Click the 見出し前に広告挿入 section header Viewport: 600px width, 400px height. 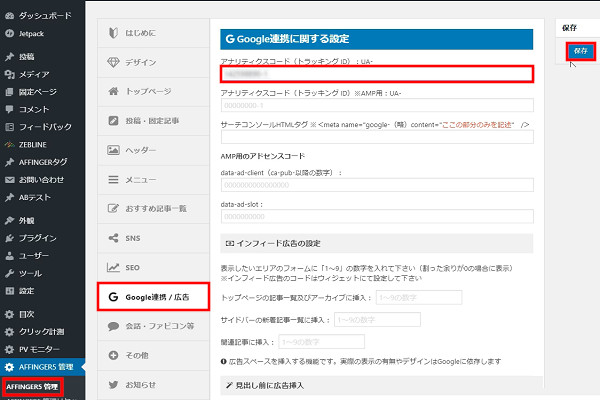(381, 385)
